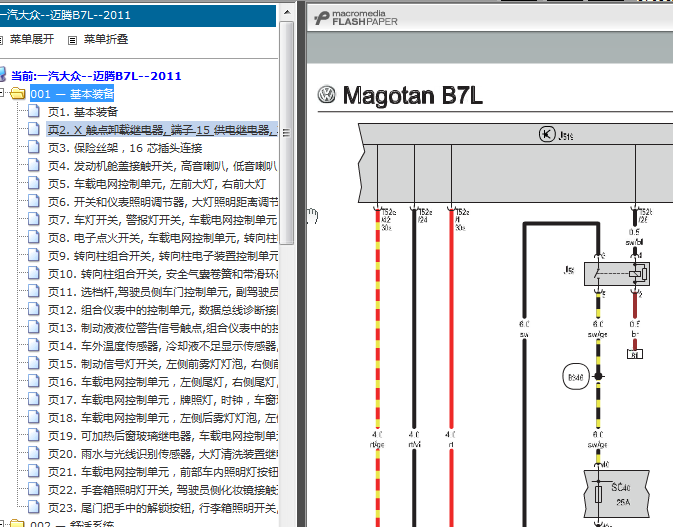This screenshot has height=527, width=673.
Task: Click the 菜单折叠 collapse-menu link
Action: click(x=106, y=39)
